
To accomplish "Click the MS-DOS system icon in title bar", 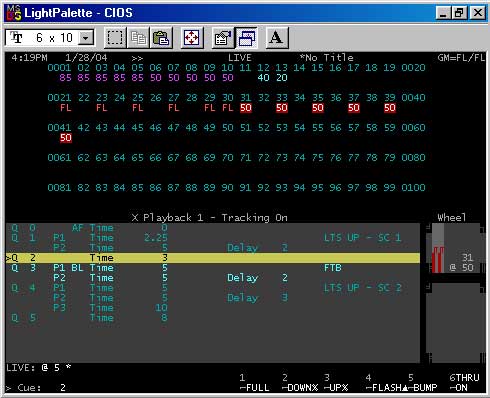I will [x=14, y=13].
